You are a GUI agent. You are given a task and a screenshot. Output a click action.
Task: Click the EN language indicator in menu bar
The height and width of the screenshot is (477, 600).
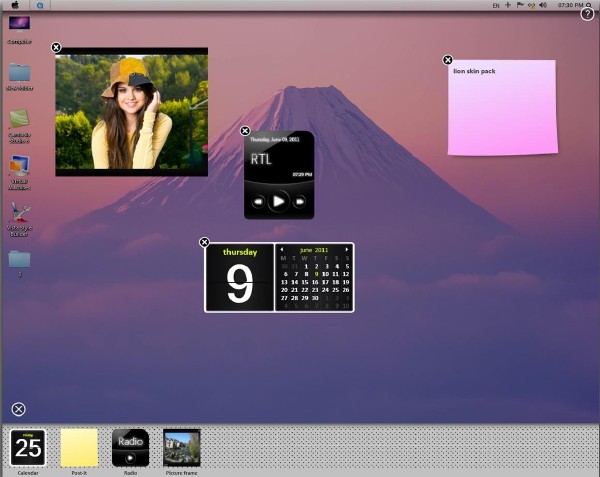497,6
